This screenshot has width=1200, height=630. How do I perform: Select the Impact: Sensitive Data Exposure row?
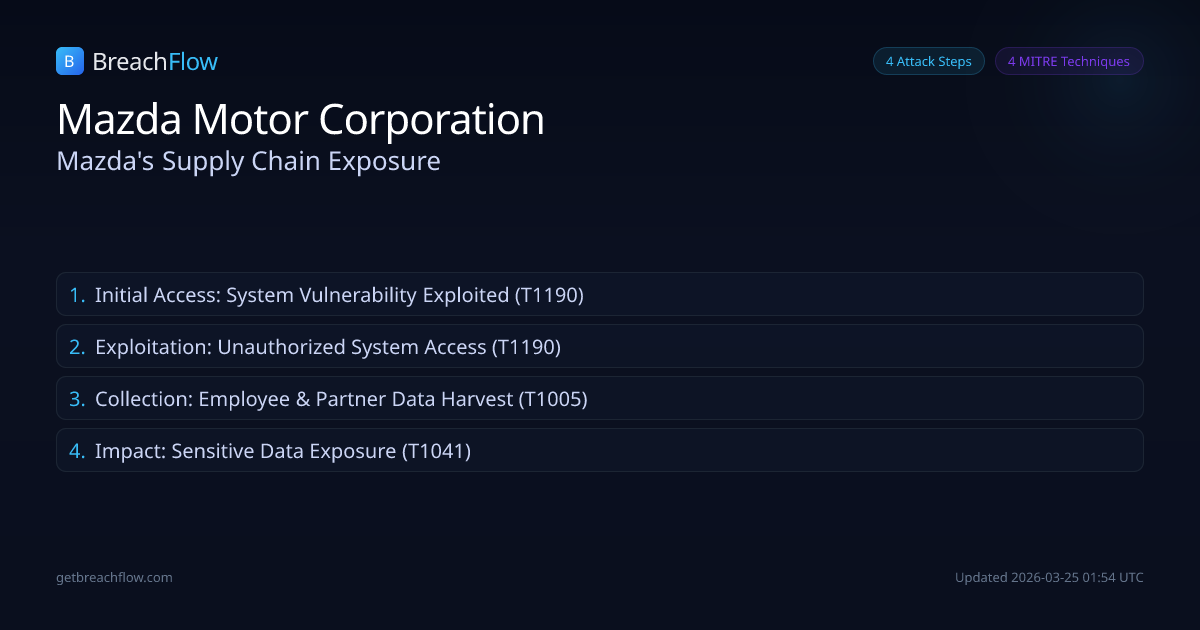(599, 450)
